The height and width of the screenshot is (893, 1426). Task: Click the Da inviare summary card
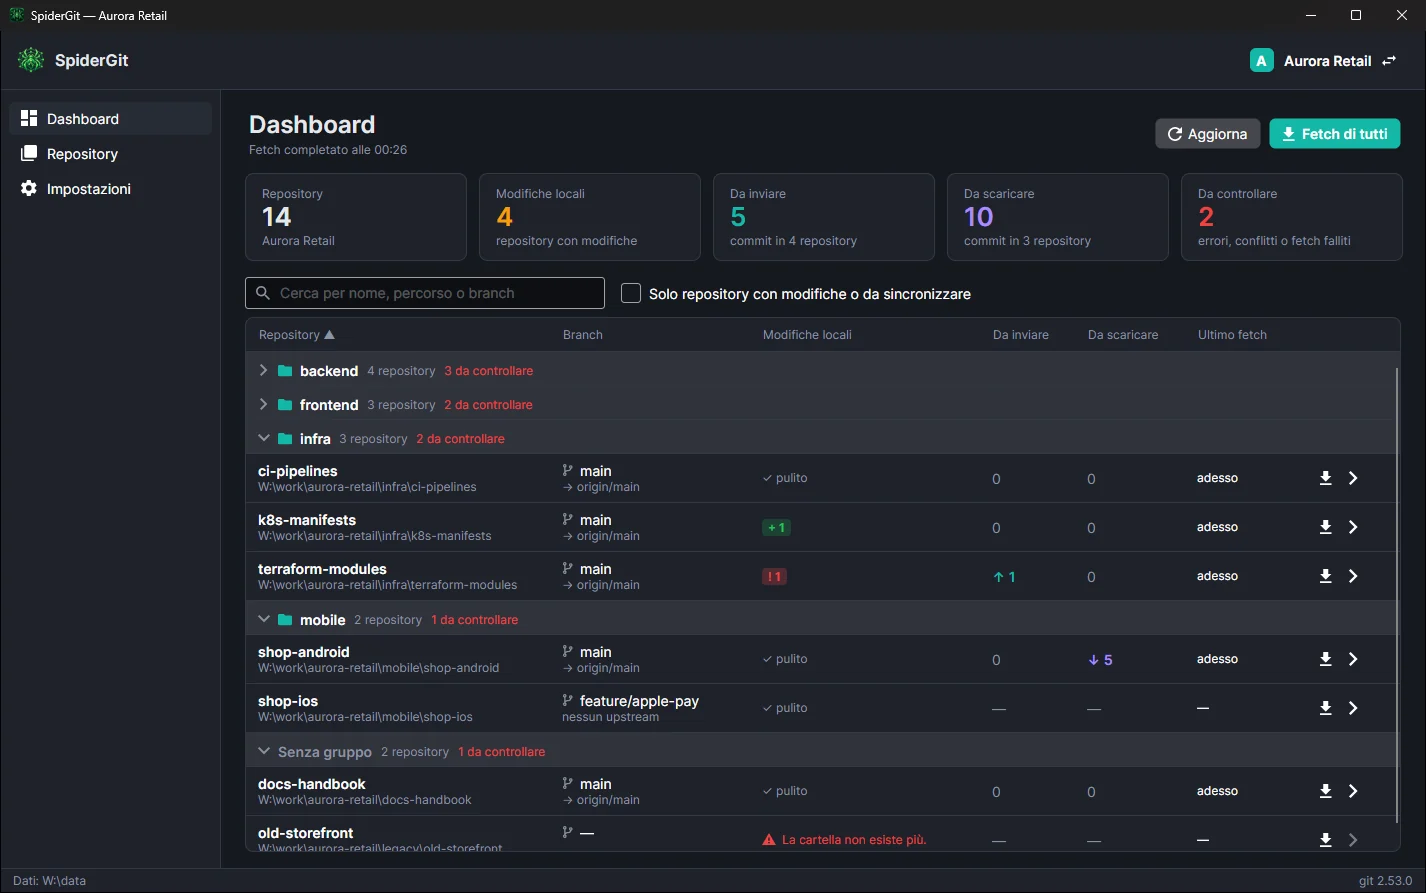[x=824, y=217]
